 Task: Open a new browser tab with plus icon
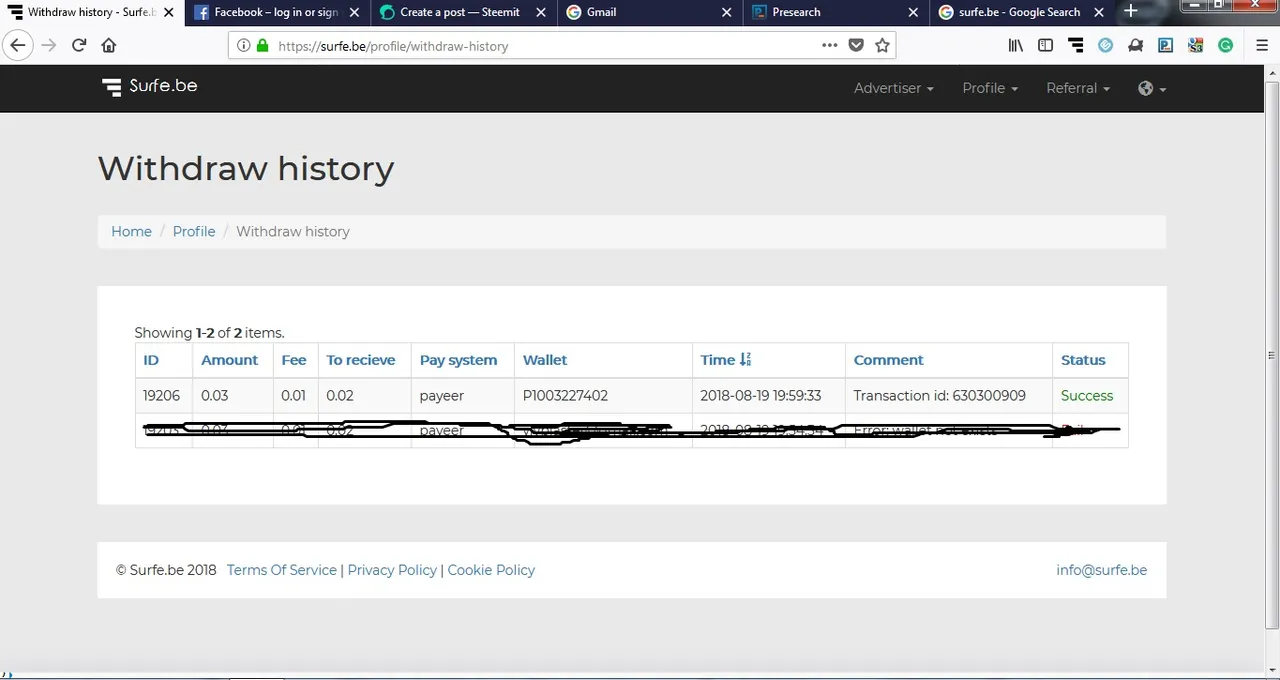(1131, 11)
